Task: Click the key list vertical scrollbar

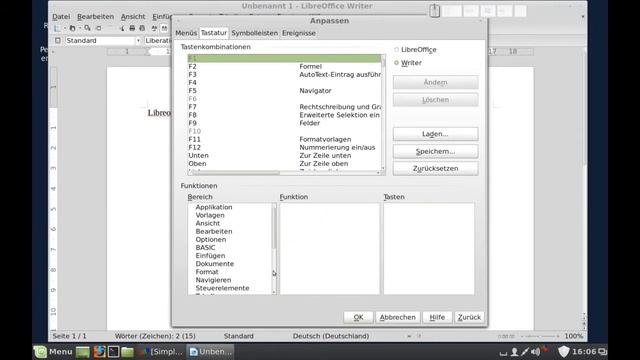Action: (x=383, y=112)
